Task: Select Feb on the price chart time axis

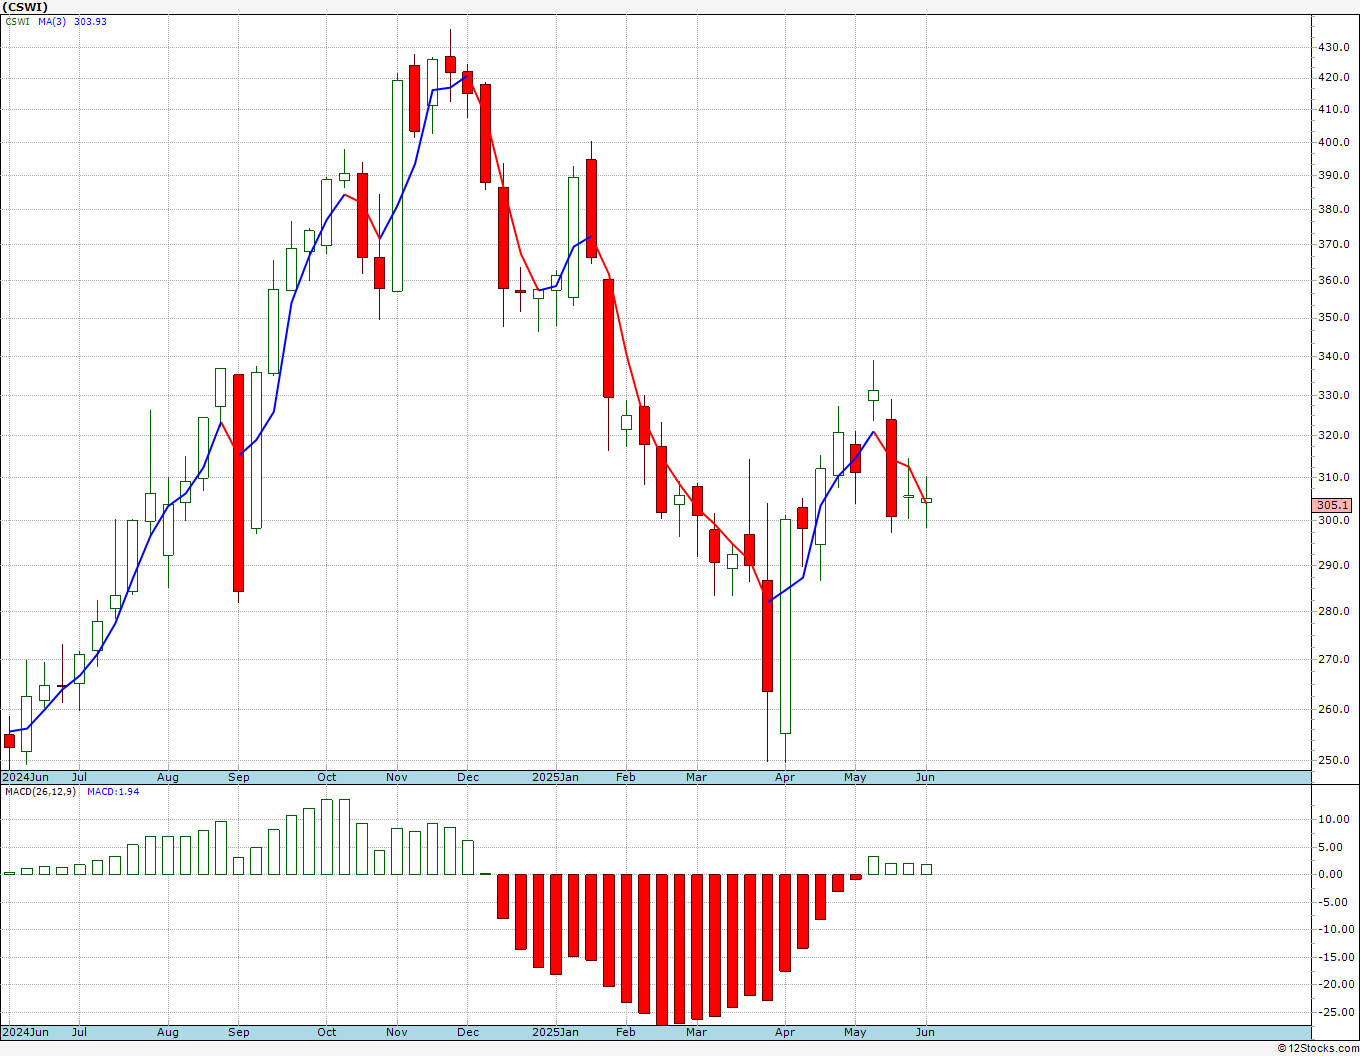Action: (626, 777)
